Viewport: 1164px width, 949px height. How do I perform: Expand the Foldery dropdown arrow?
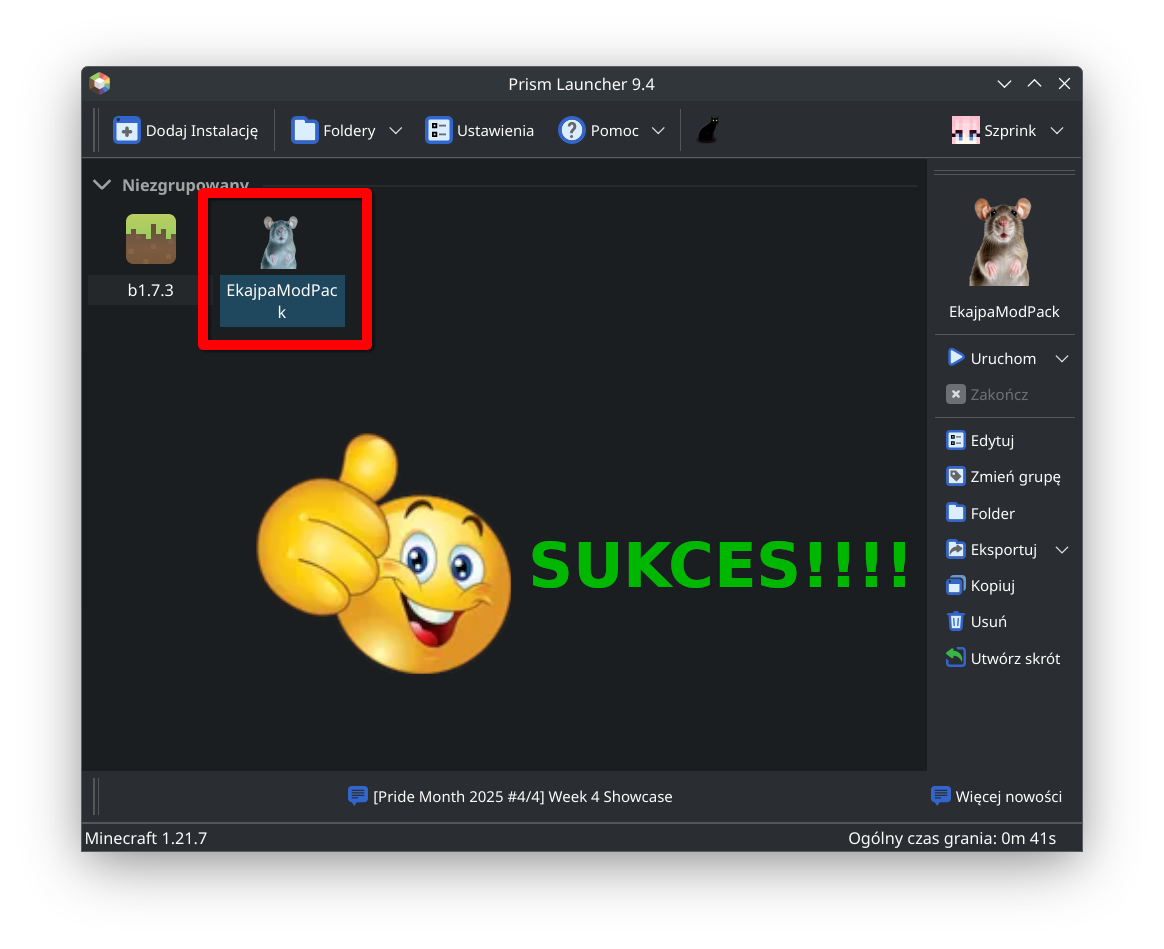(395, 130)
